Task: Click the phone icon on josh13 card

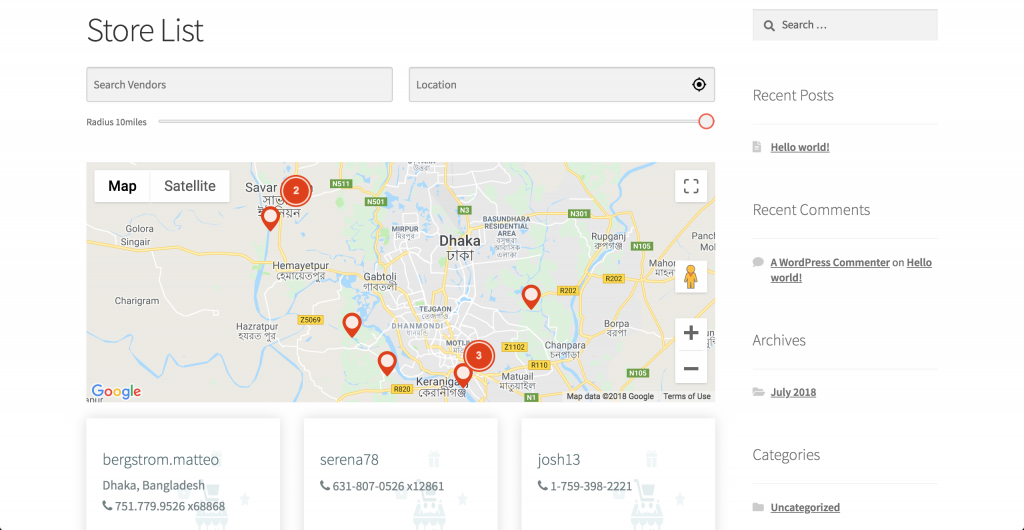Action: click(x=542, y=486)
